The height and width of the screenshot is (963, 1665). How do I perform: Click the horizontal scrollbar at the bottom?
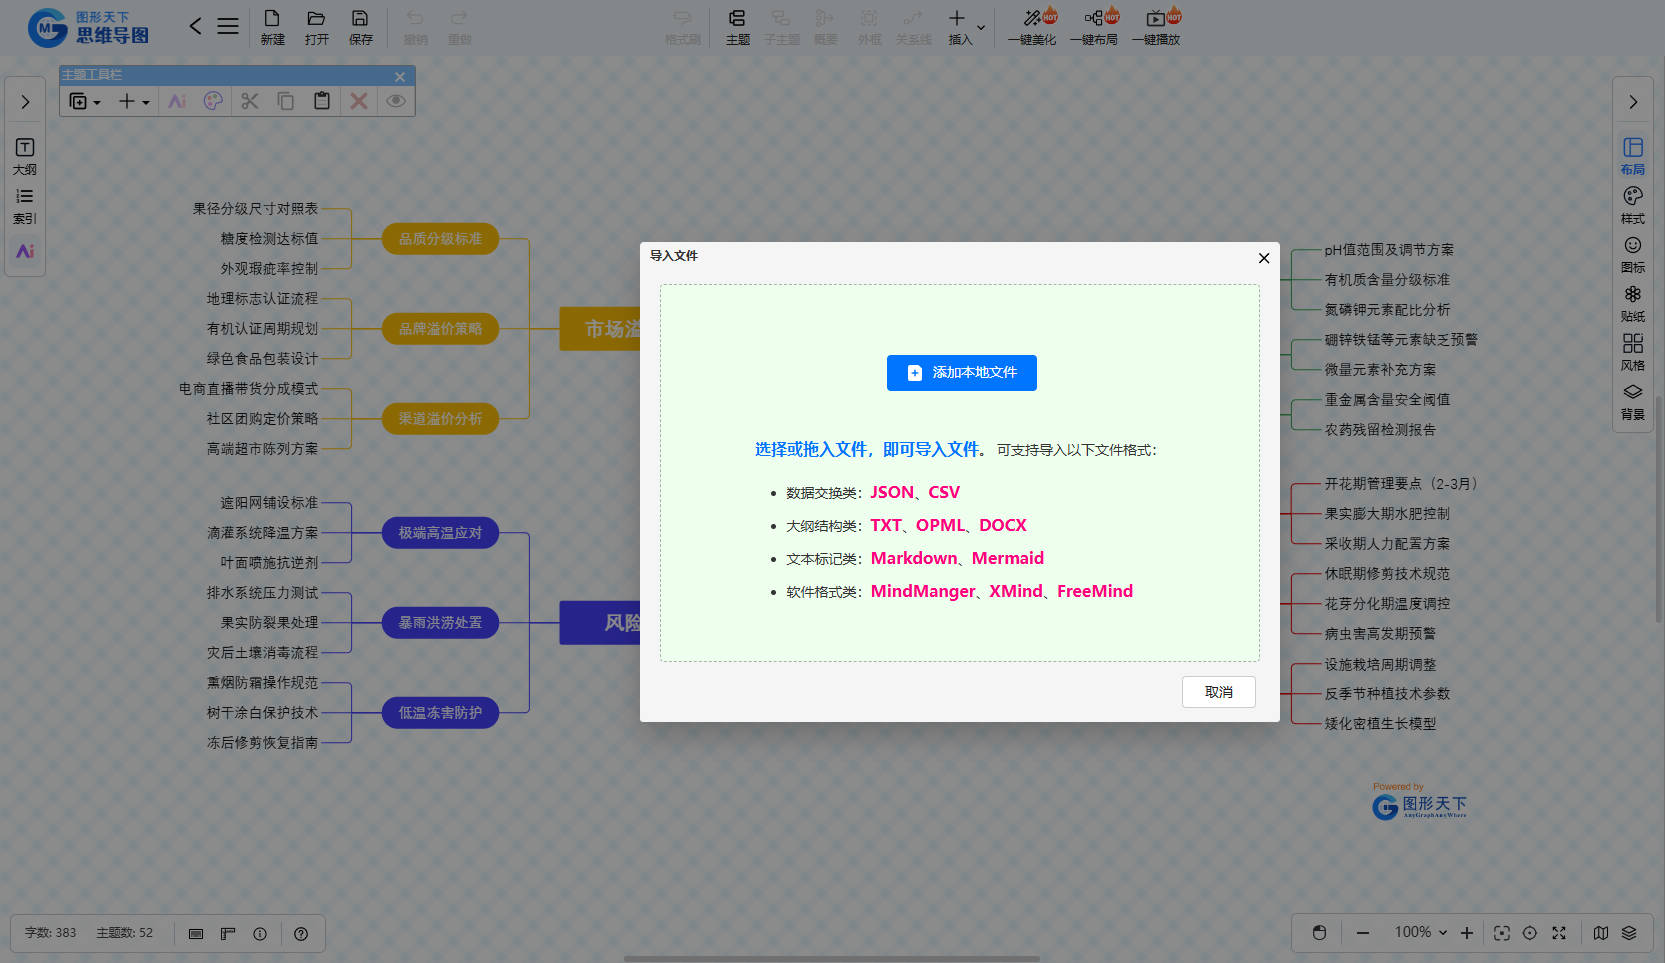(x=831, y=958)
